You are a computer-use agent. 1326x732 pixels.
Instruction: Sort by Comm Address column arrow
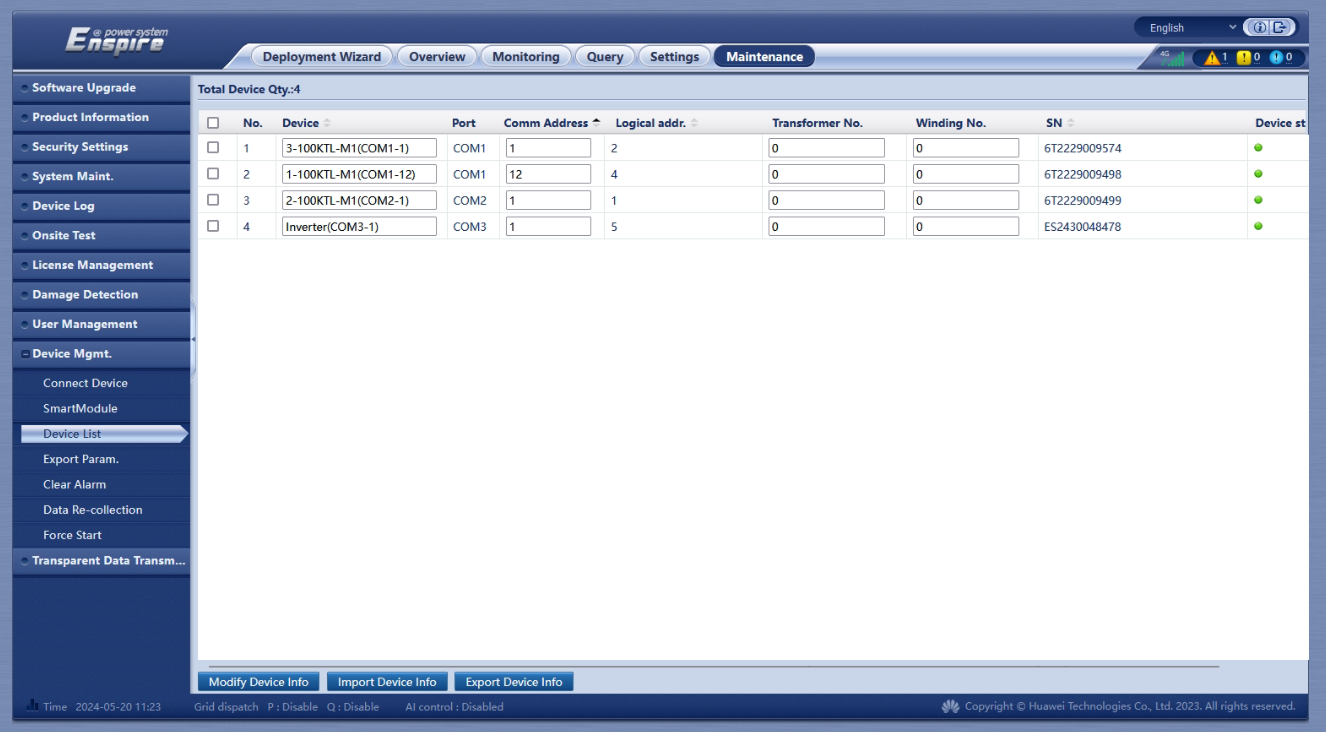tap(597, 122)
